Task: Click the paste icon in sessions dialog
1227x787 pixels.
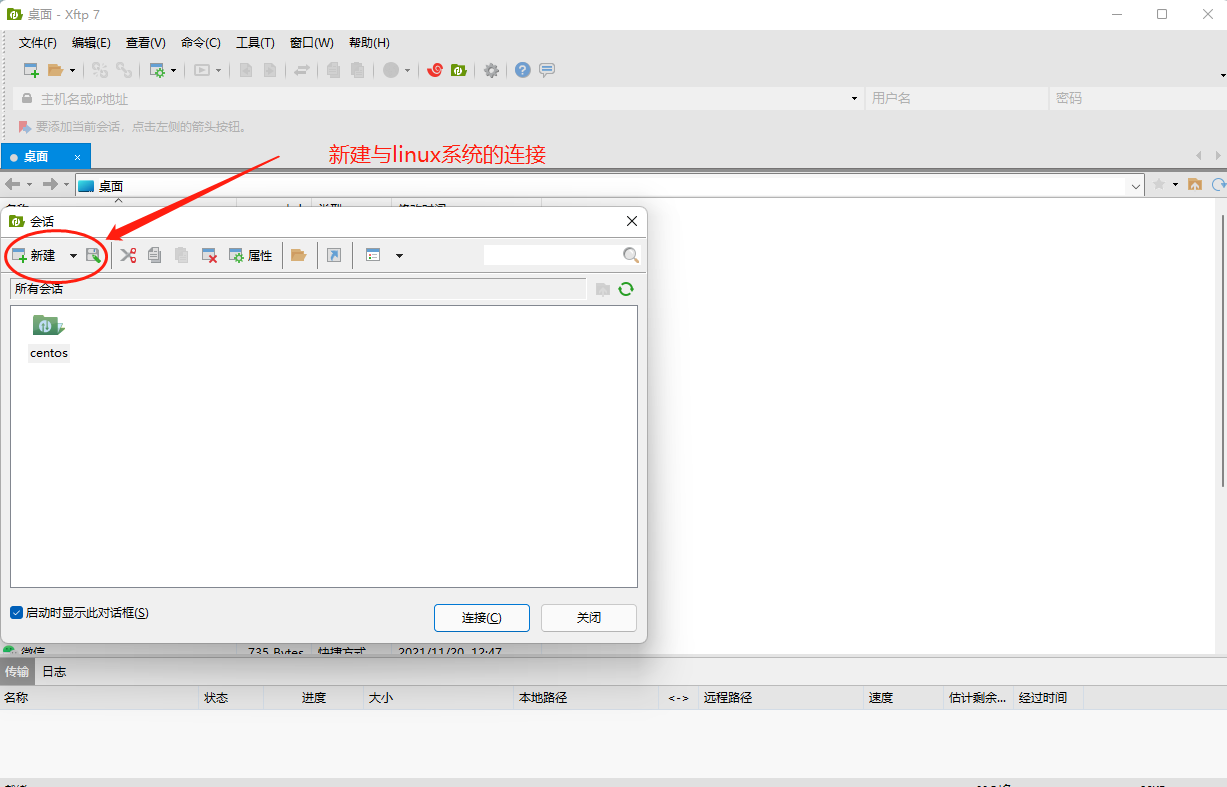Action: tap(181, 256)
